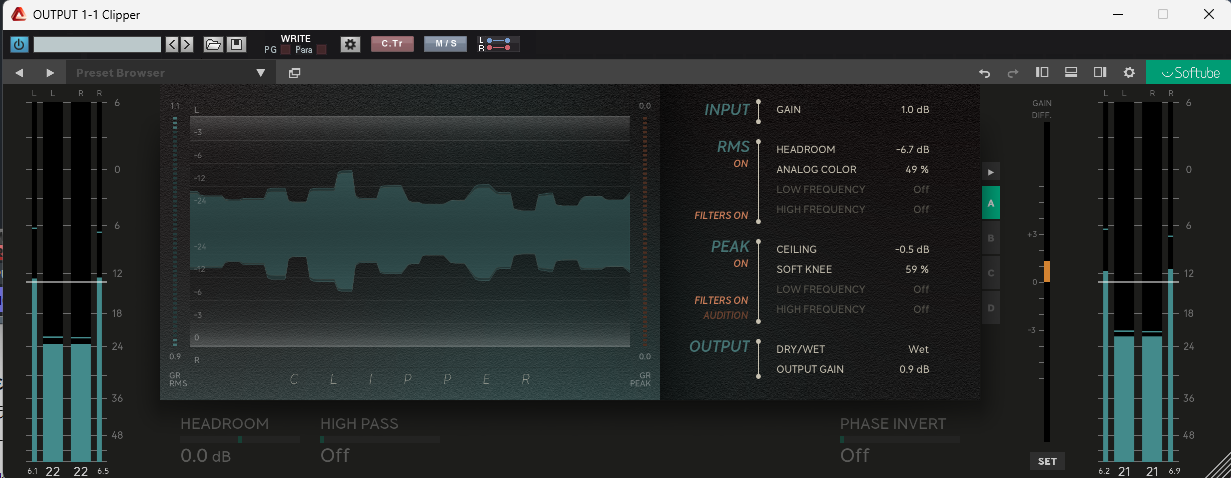Click the L/R channel routing icon
Image resolution: width=1231 pixels, height=478 pixels.
(x=497, y=44)
